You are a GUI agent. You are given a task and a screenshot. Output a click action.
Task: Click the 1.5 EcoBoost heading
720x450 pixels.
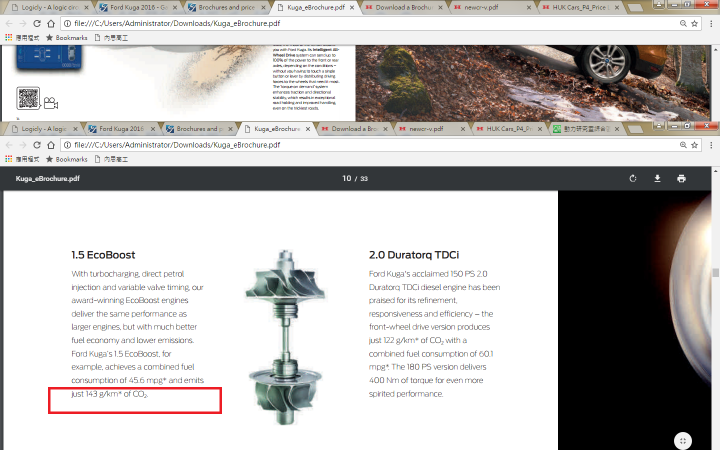(x=103, y=255)
